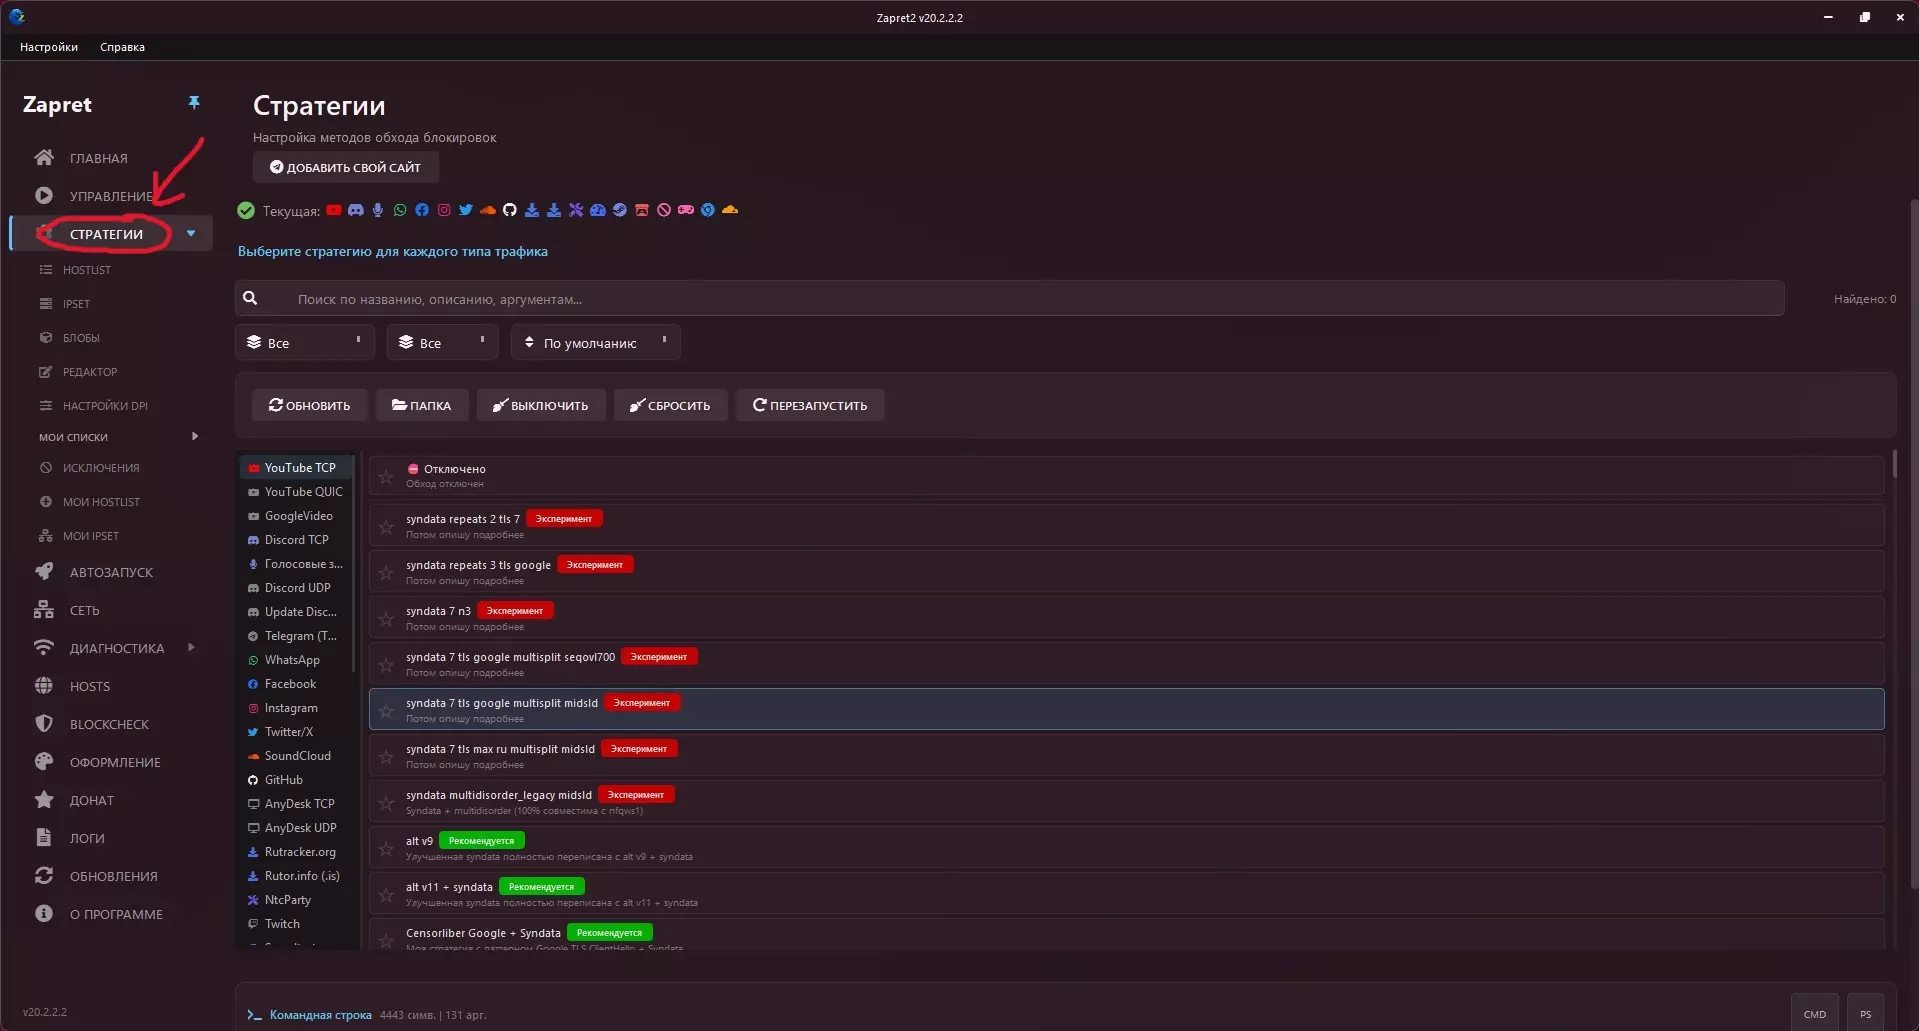Select the 'Discord TCP' category
Image resolution: width=1919 pixels, height=1031 pixels.
(296, 540)
